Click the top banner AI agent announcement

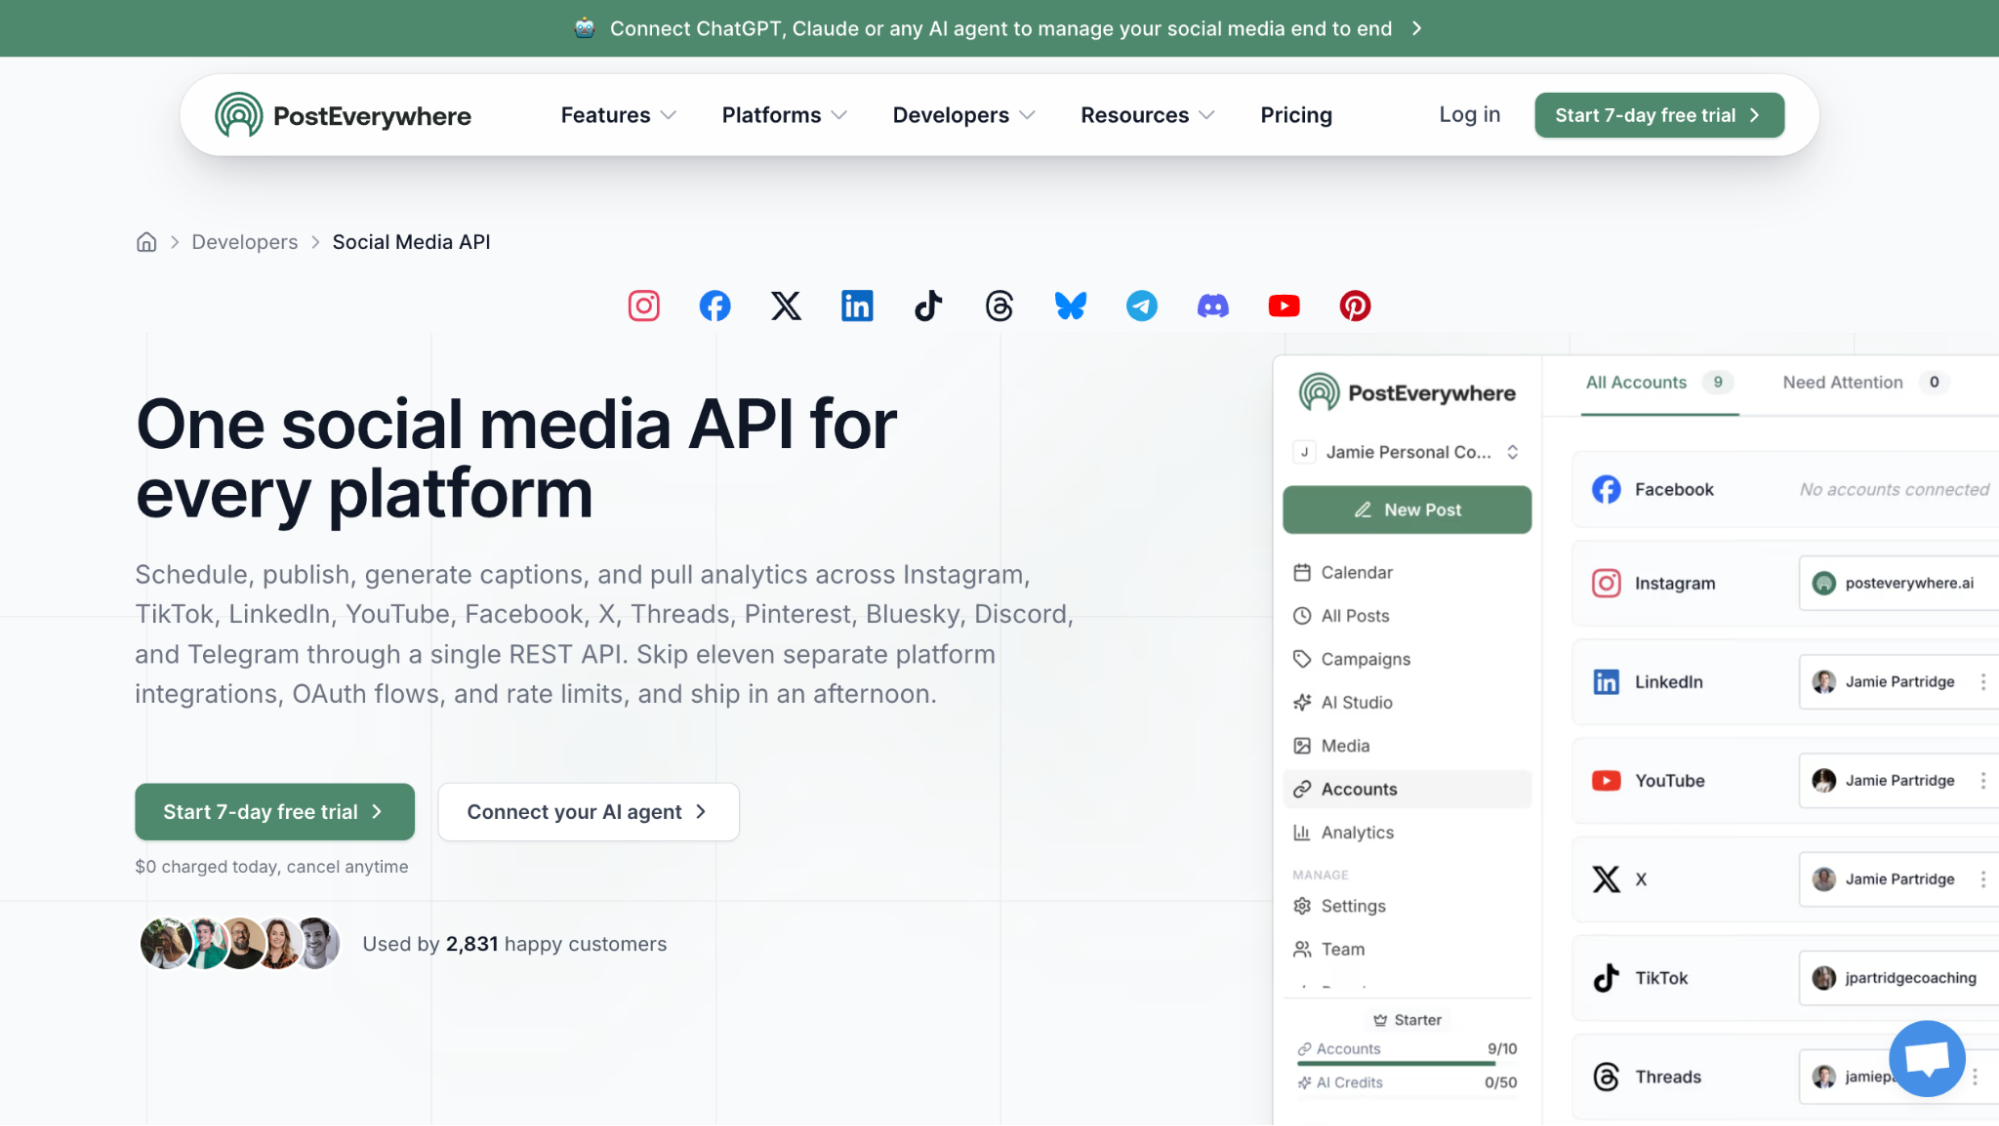click(x=999, y=28)
